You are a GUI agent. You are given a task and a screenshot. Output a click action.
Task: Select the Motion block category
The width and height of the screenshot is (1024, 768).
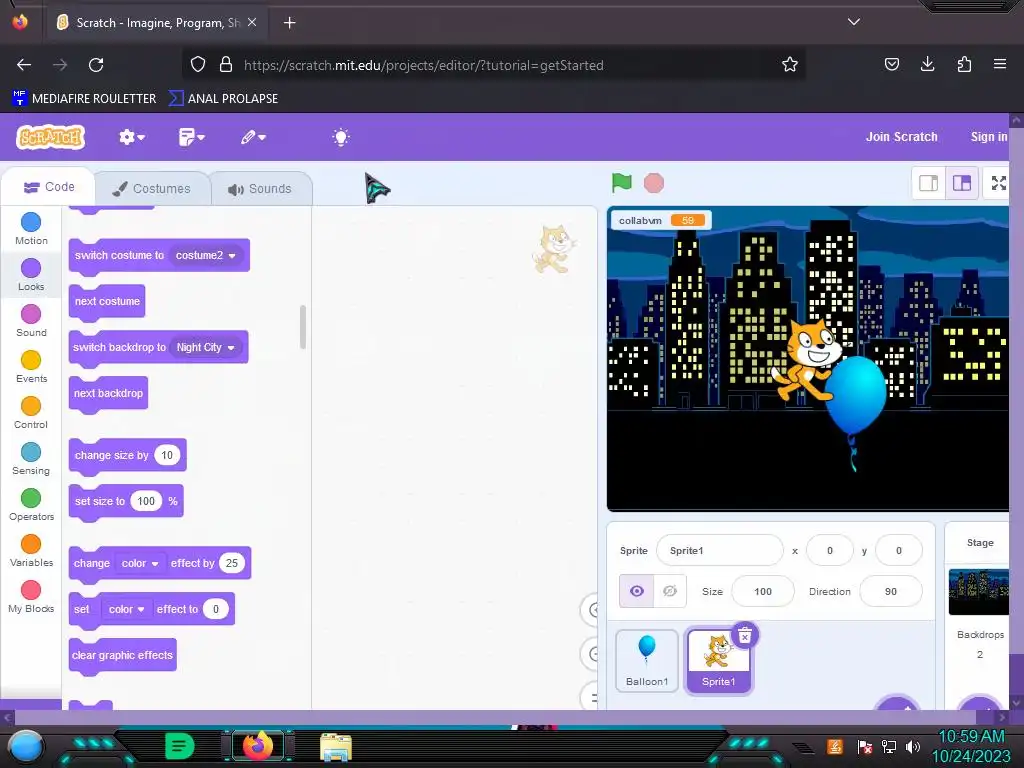(31, 229)
